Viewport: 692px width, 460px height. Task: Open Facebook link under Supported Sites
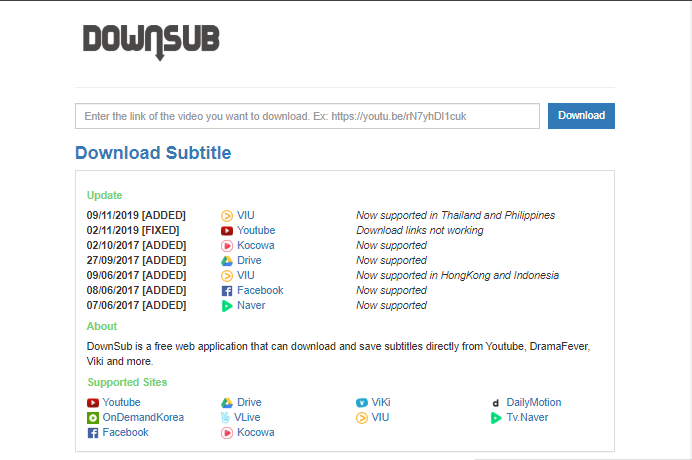click(x=125, y=432)
